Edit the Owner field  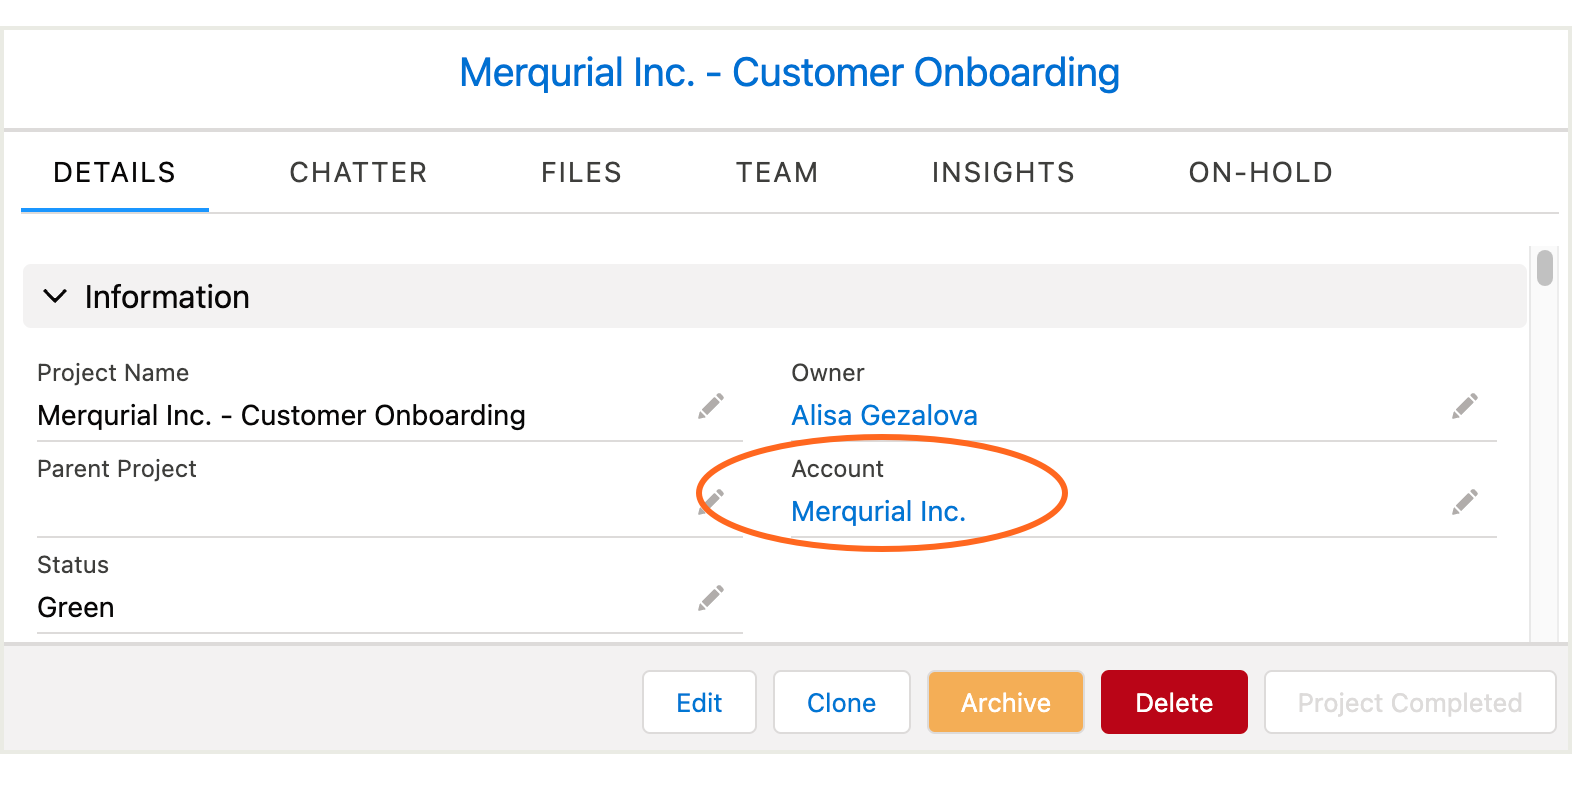tap(1464, 406)
